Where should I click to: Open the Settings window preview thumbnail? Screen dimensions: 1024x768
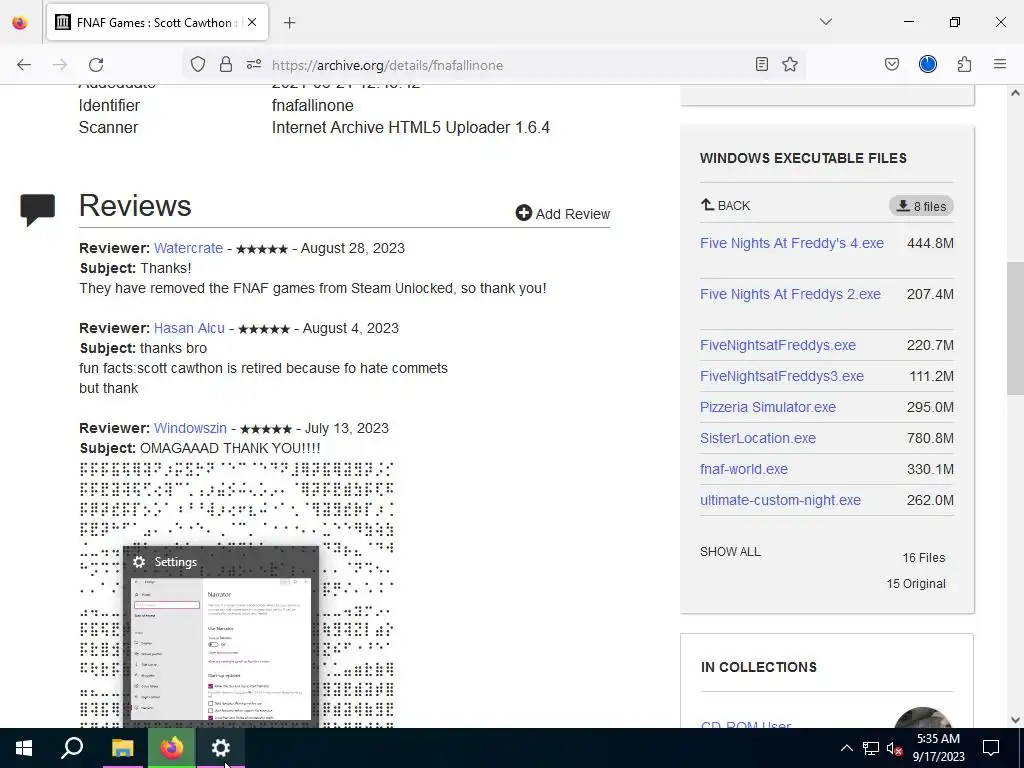(x=221, y=649)
